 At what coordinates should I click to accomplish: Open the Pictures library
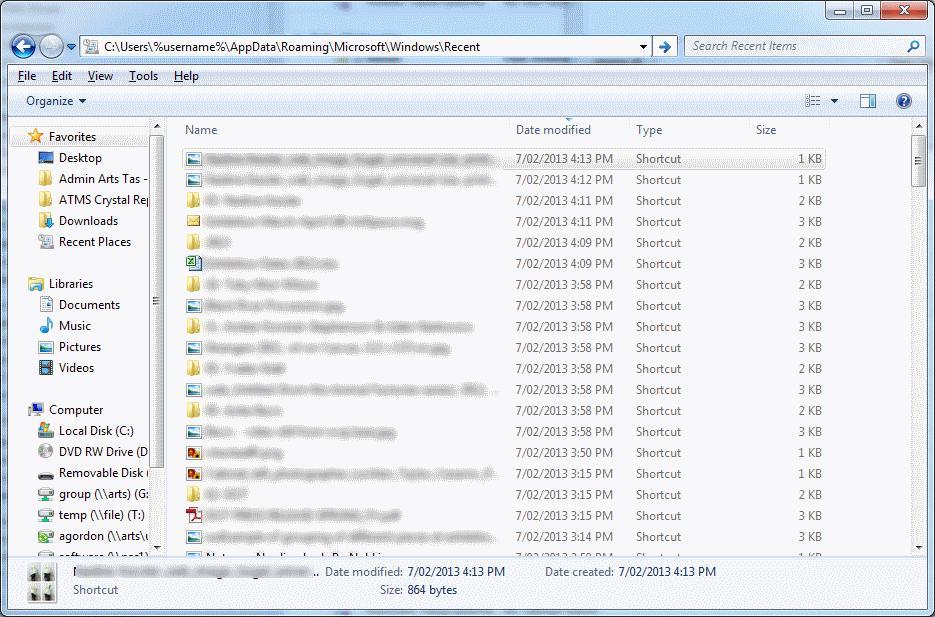tap(80, 347)
